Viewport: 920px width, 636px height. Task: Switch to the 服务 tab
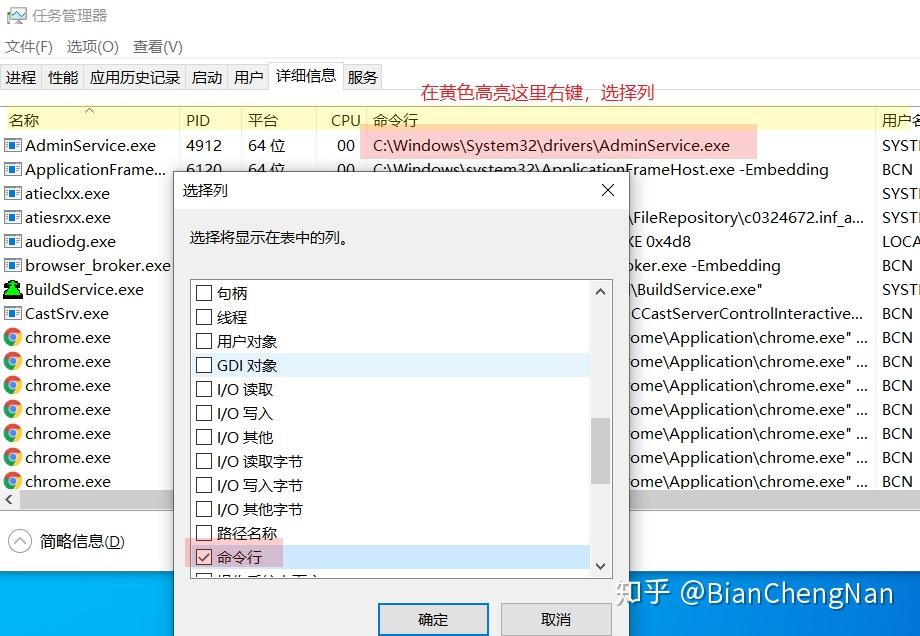click(362, 76)
